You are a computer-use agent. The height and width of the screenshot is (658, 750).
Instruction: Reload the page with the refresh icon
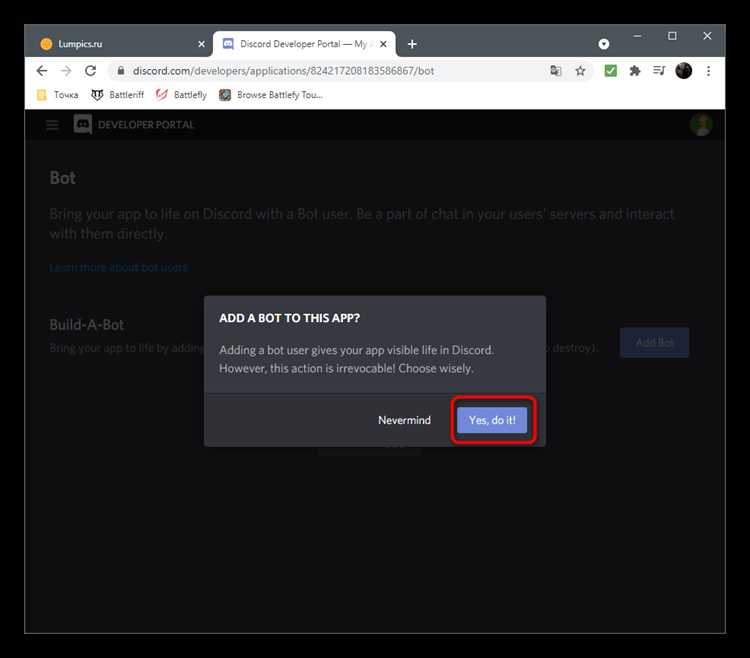[90, 71]
